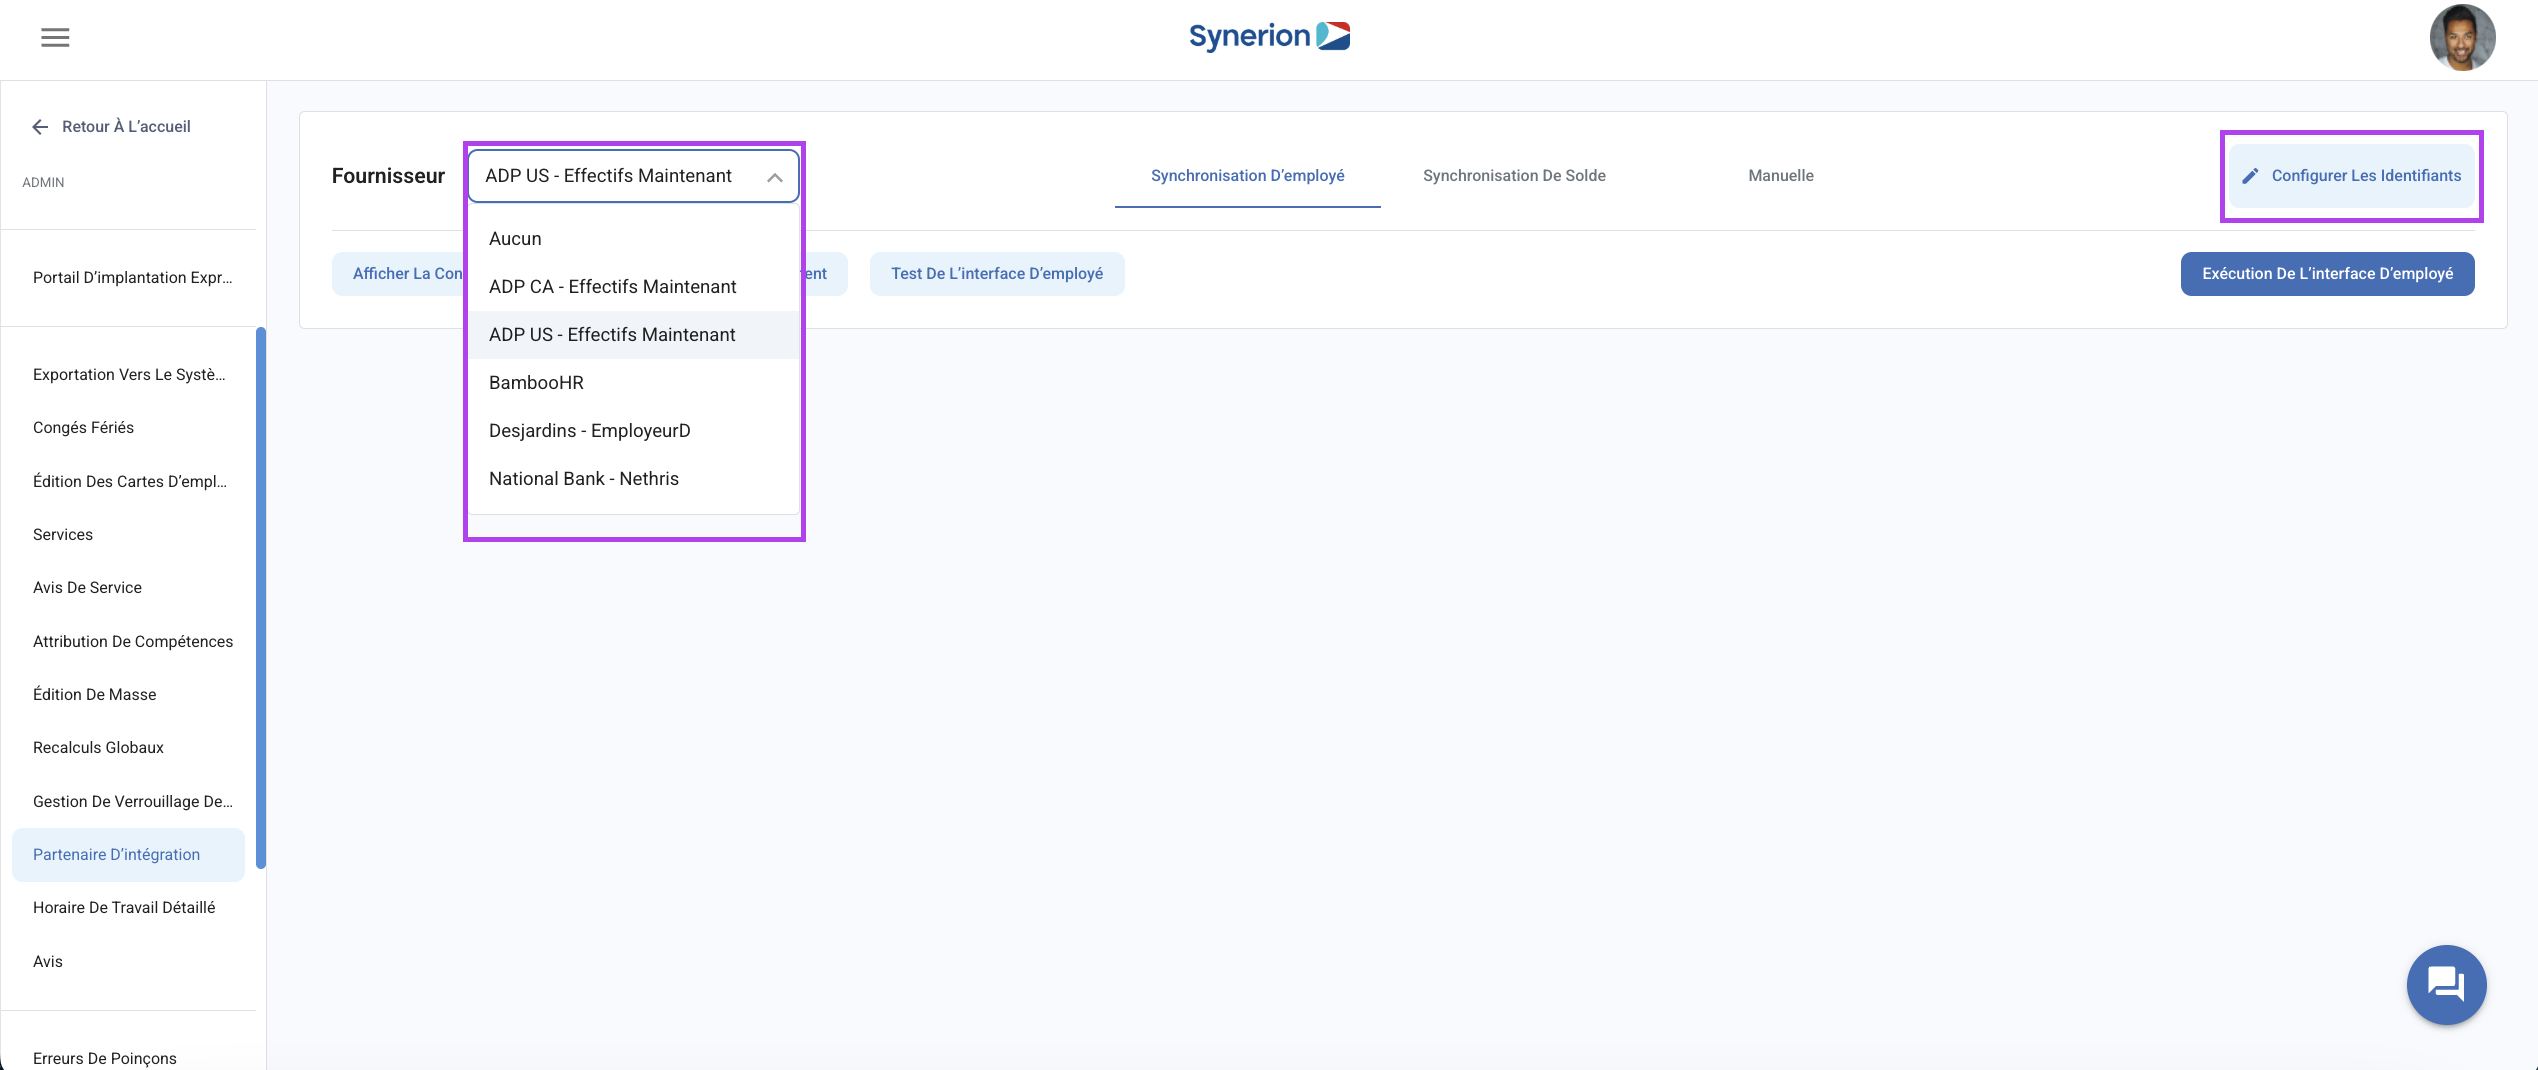
Task: Open Avis in the sidebar
Action: coord(129,962)
